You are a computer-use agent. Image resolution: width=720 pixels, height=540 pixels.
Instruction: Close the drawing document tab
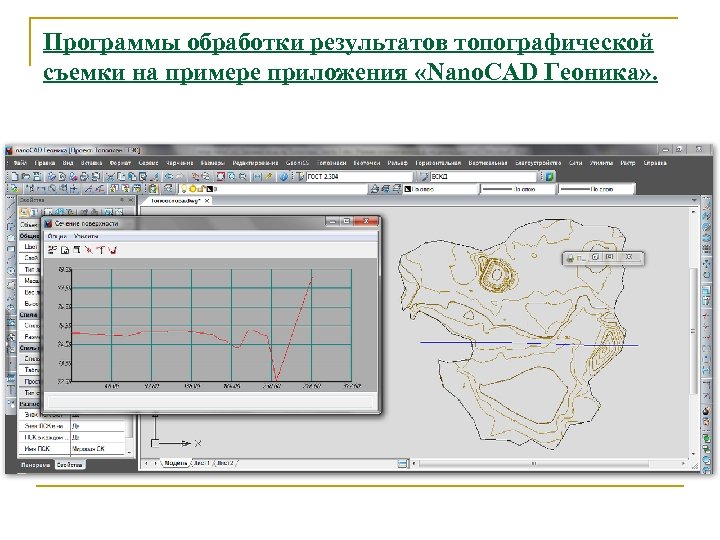207,201
